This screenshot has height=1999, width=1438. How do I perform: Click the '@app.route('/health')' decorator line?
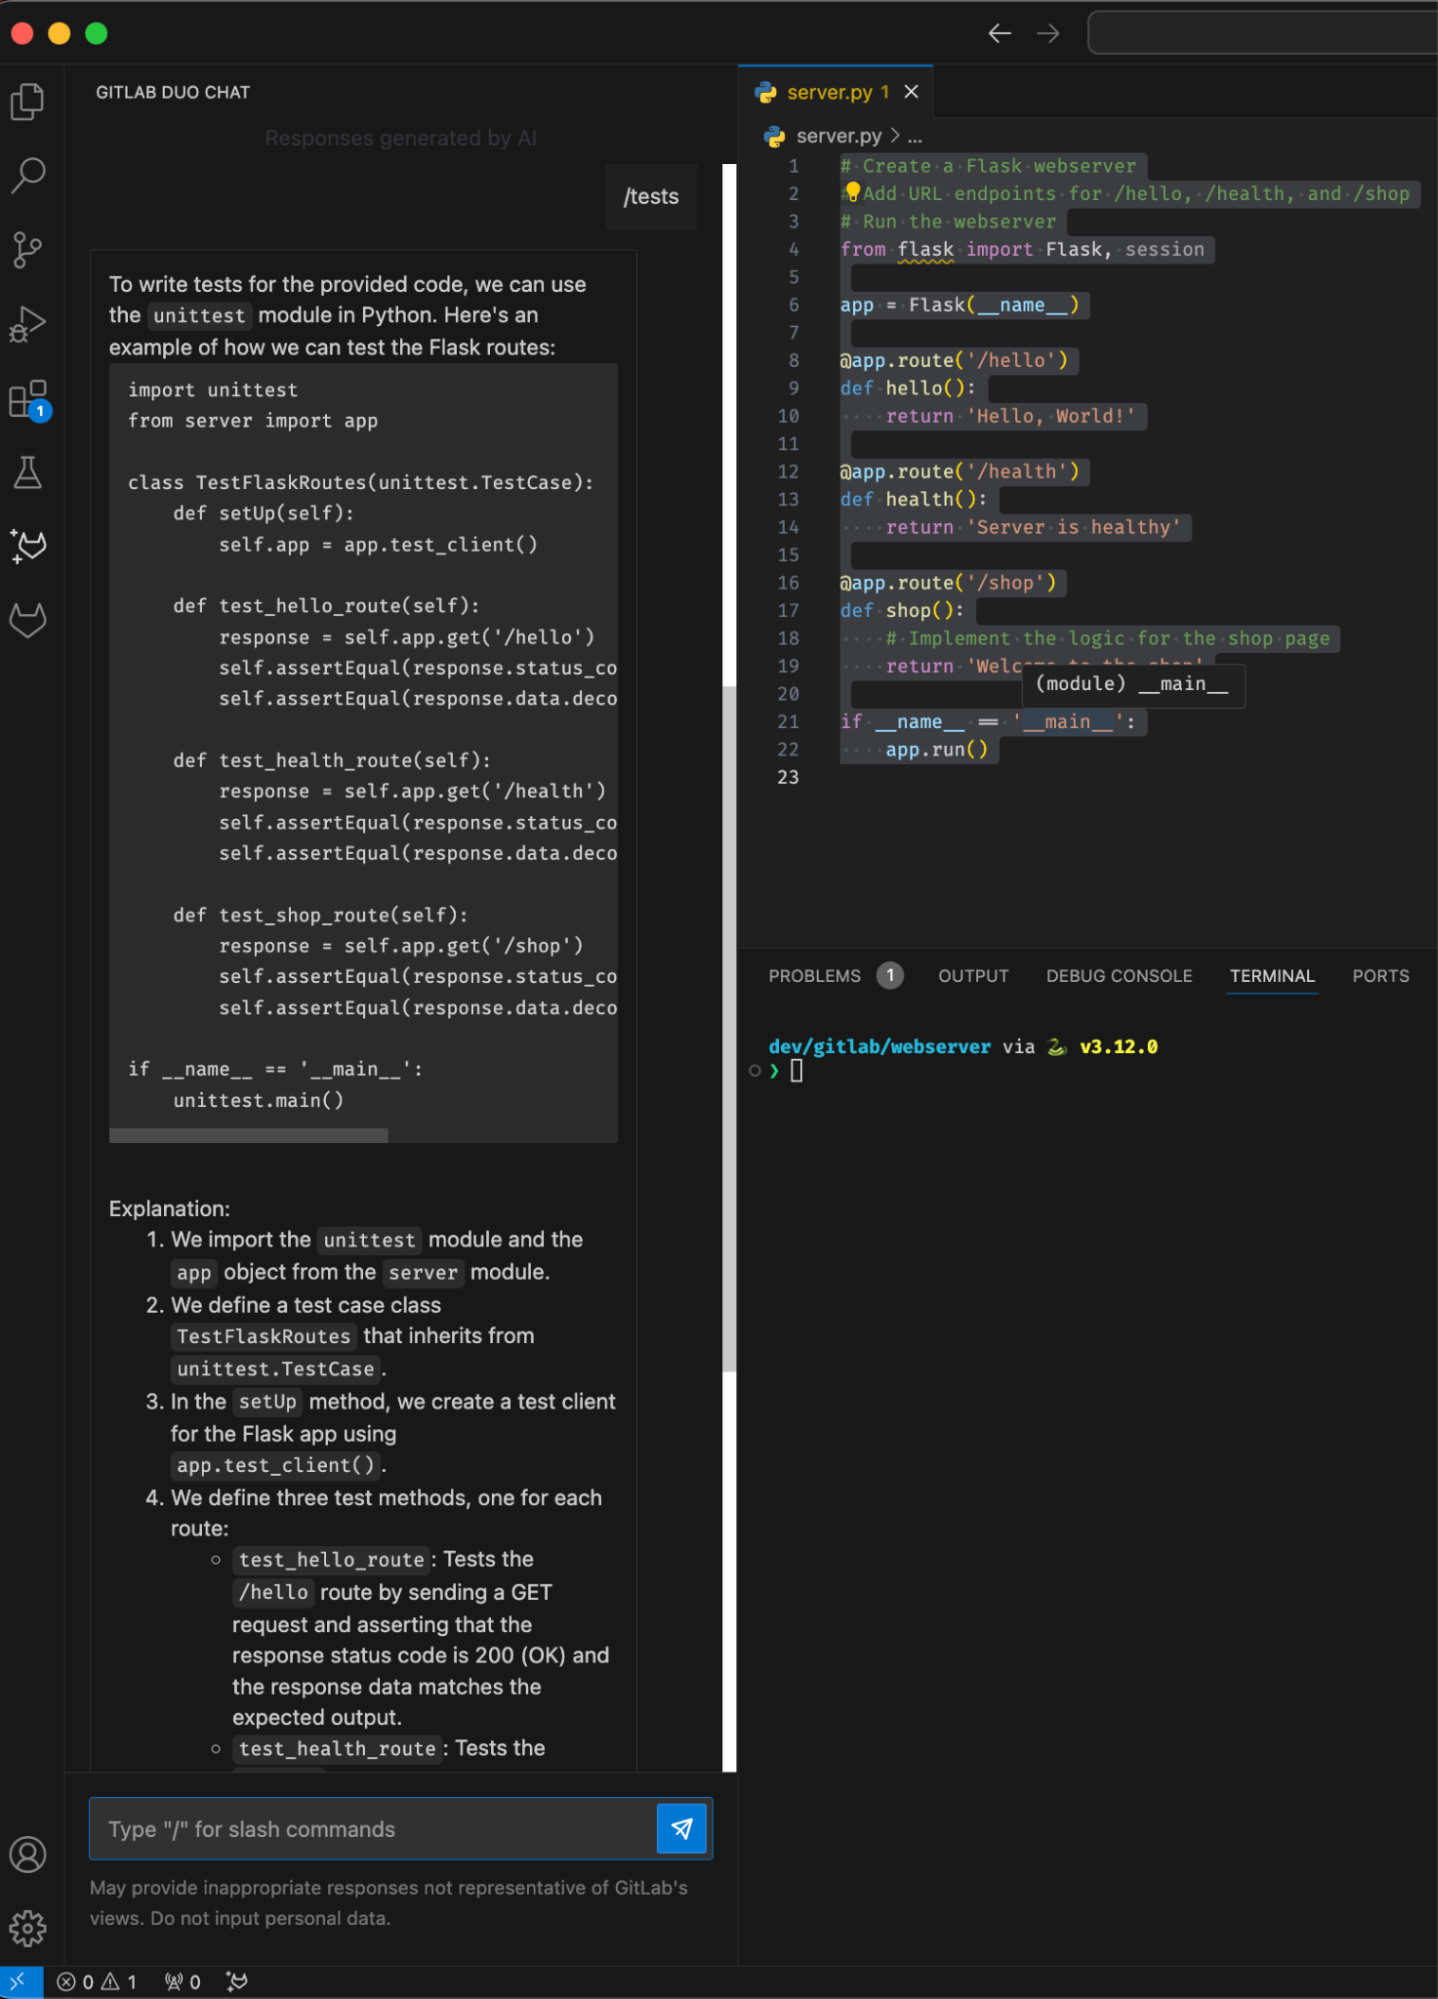click(959, 471)
